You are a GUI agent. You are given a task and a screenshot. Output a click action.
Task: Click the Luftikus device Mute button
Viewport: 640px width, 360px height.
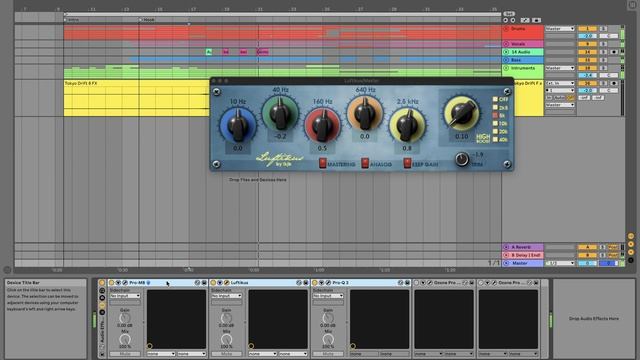(227, 354)
